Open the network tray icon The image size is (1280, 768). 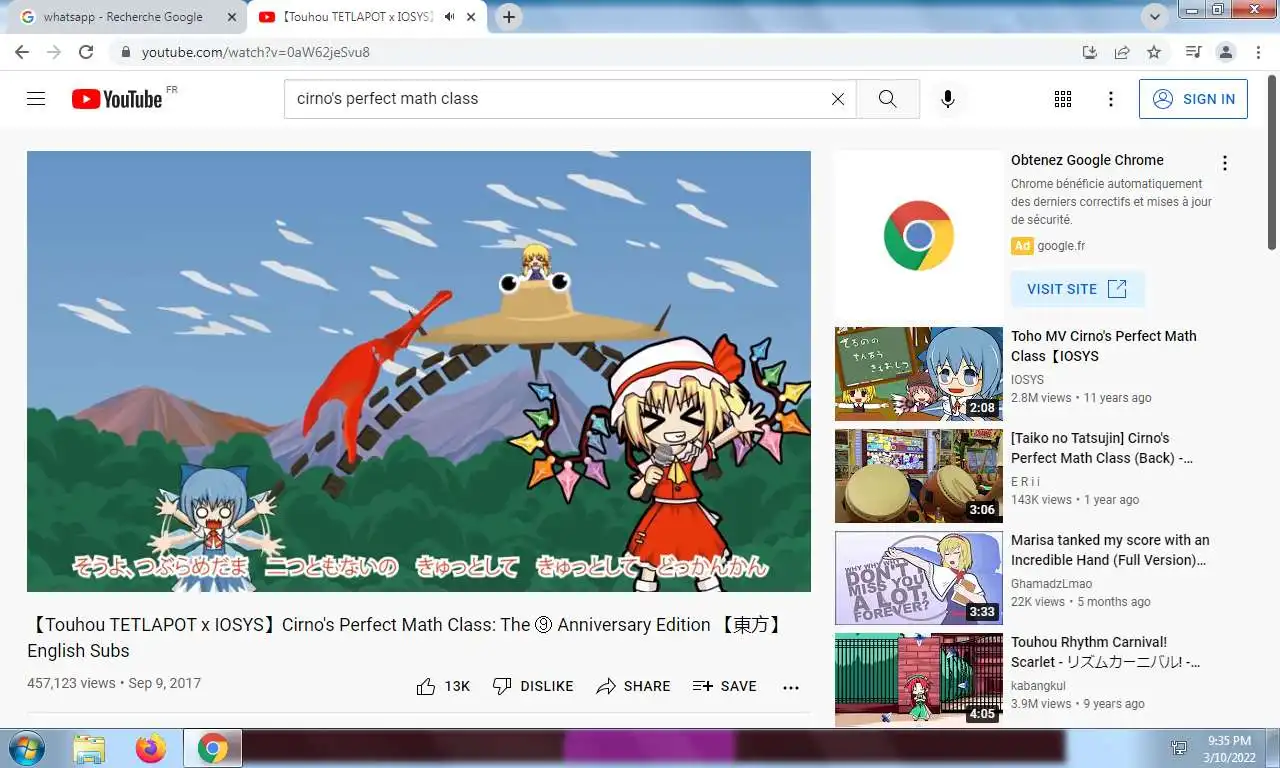point(1179,749)
